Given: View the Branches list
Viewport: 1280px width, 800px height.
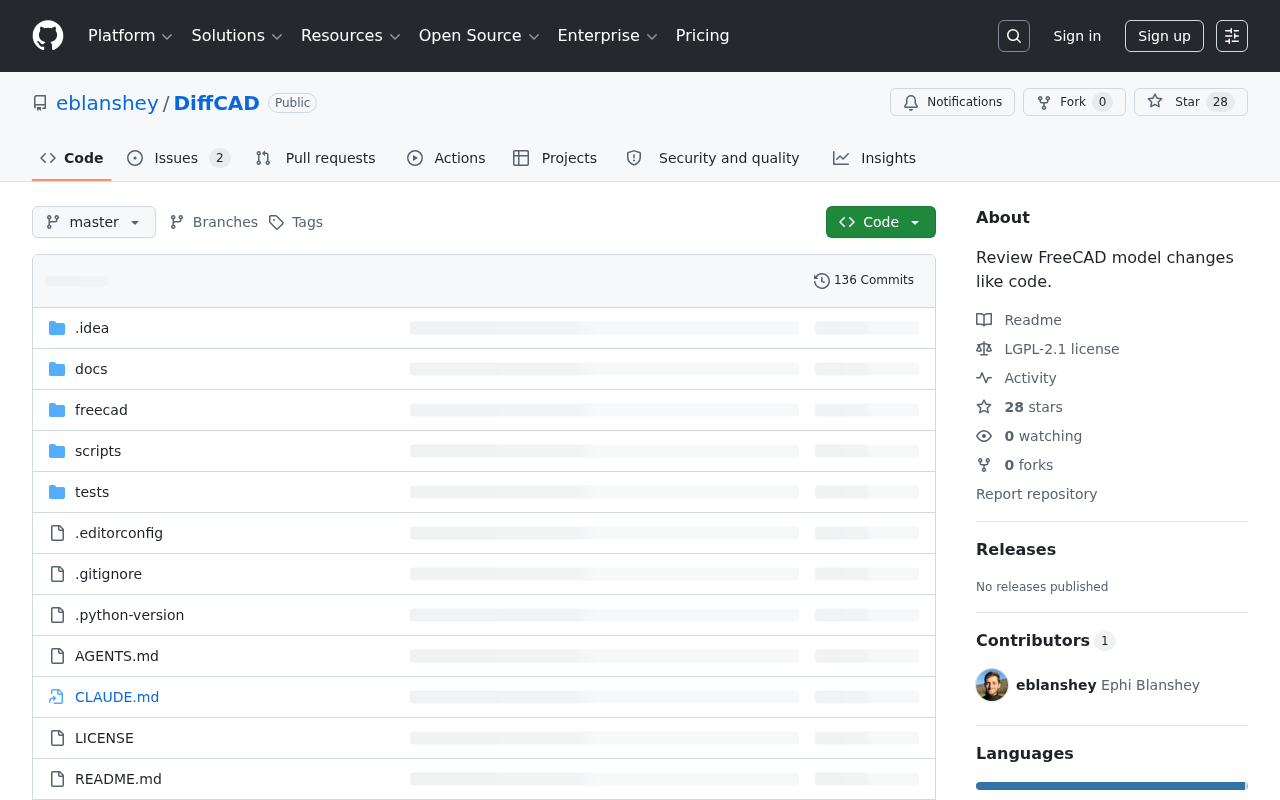Looking at the screenshot, I should tap(214, 222).
